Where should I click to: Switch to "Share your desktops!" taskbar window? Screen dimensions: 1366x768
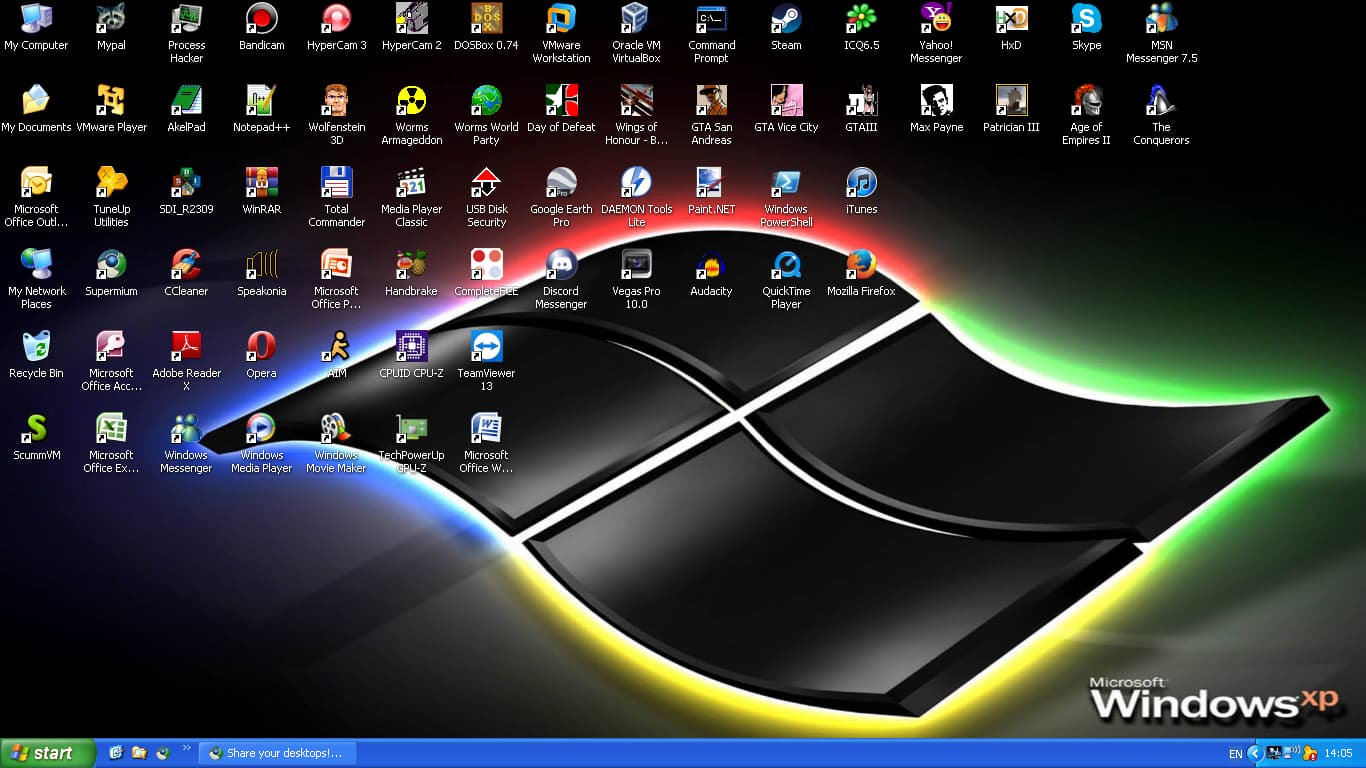[x=275, y=753]
